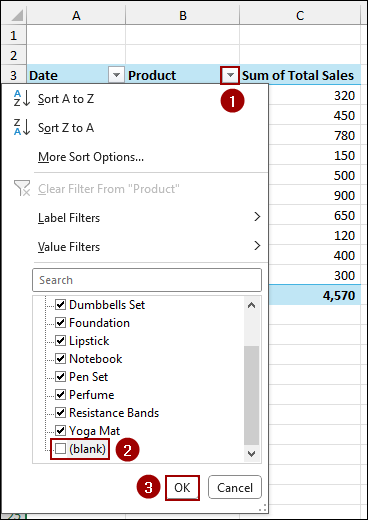368x520 pixels.
Task: Select row 1 header
Action: (13, 35)
